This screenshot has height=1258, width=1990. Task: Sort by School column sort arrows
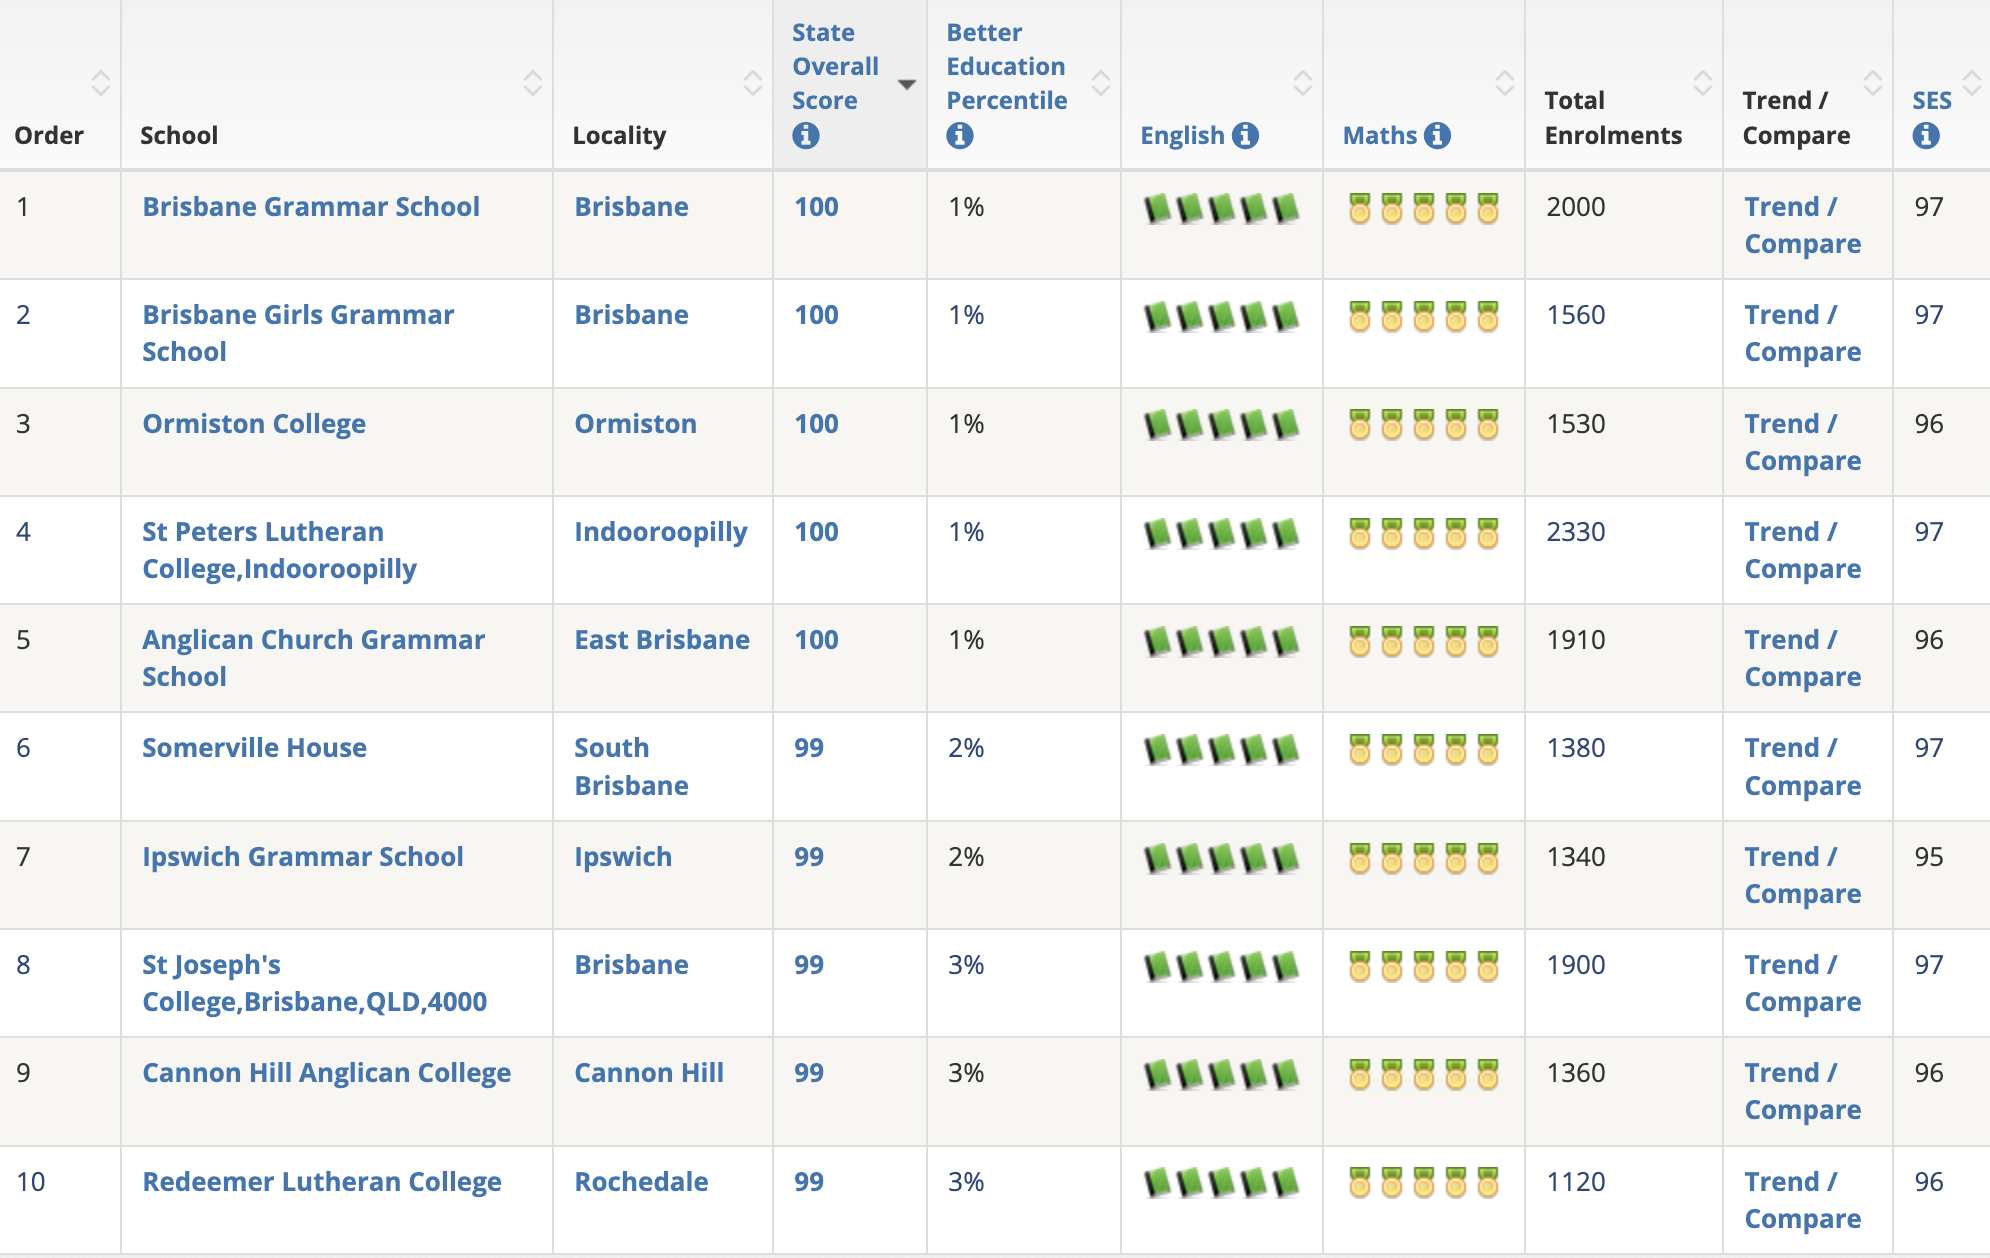pos(532,83)
